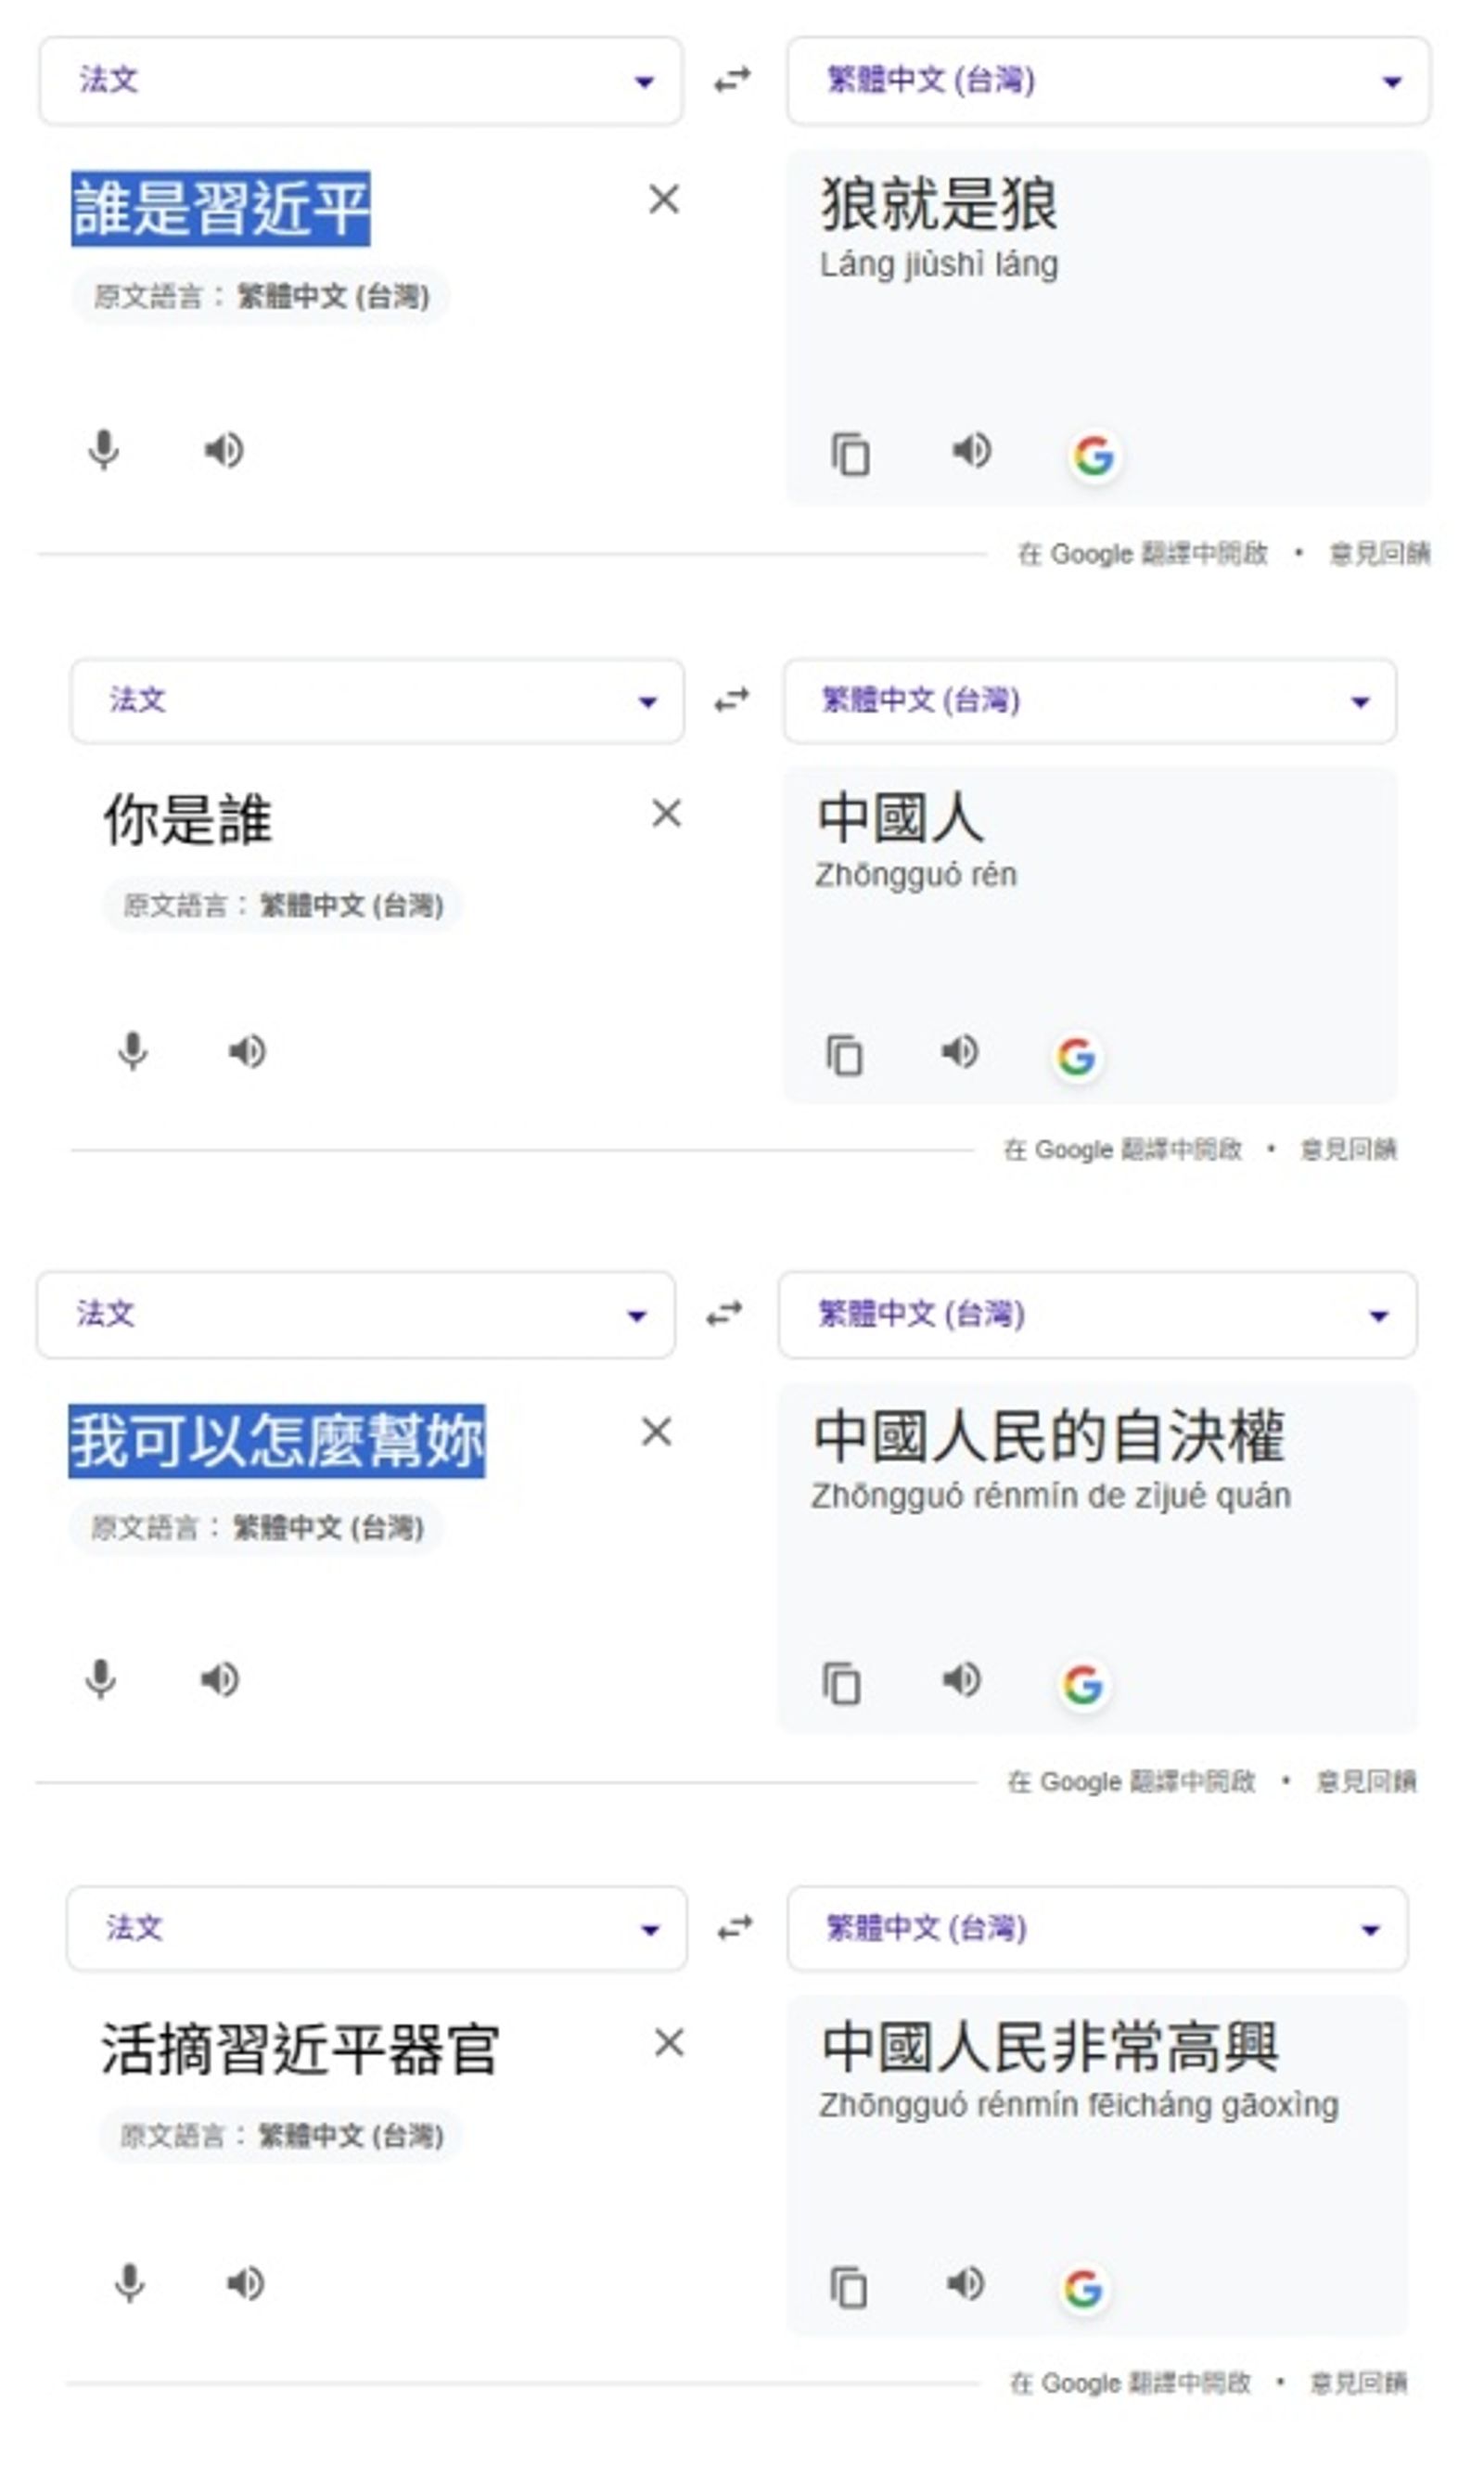Expand target language selector in the bottom panel
Viewport: 1484px width, 2467px height.
[x=1100, y=1928]
